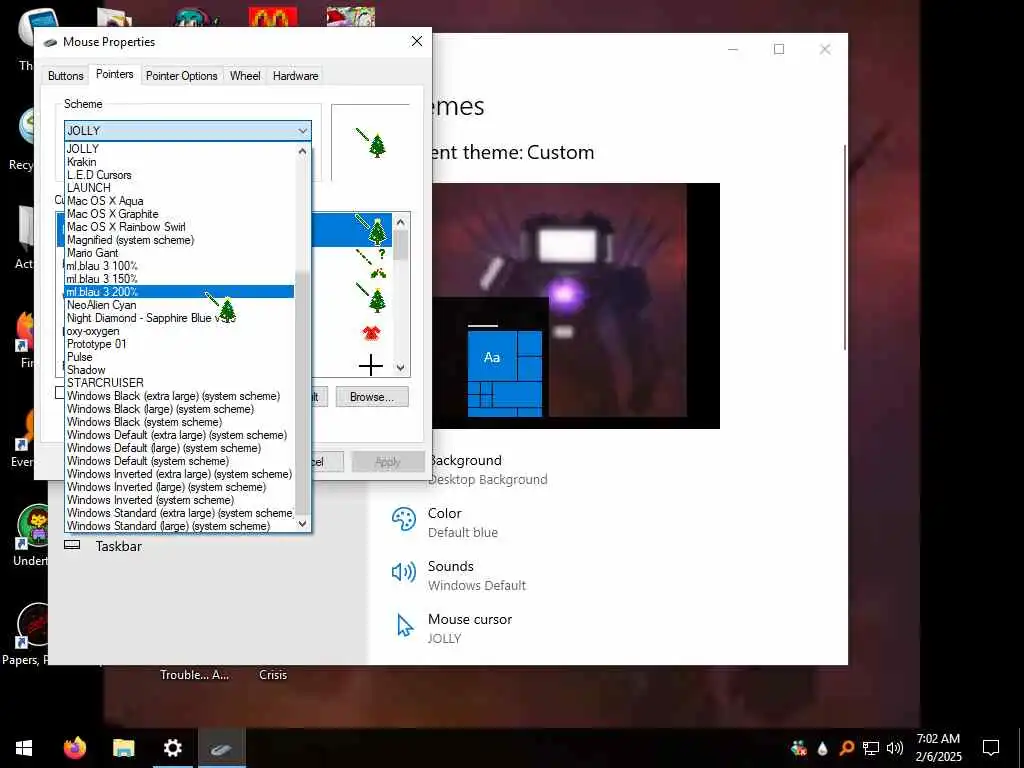Click the current theme preview thumbnail
Screen dimensions: 1024x768
point(576,306)
